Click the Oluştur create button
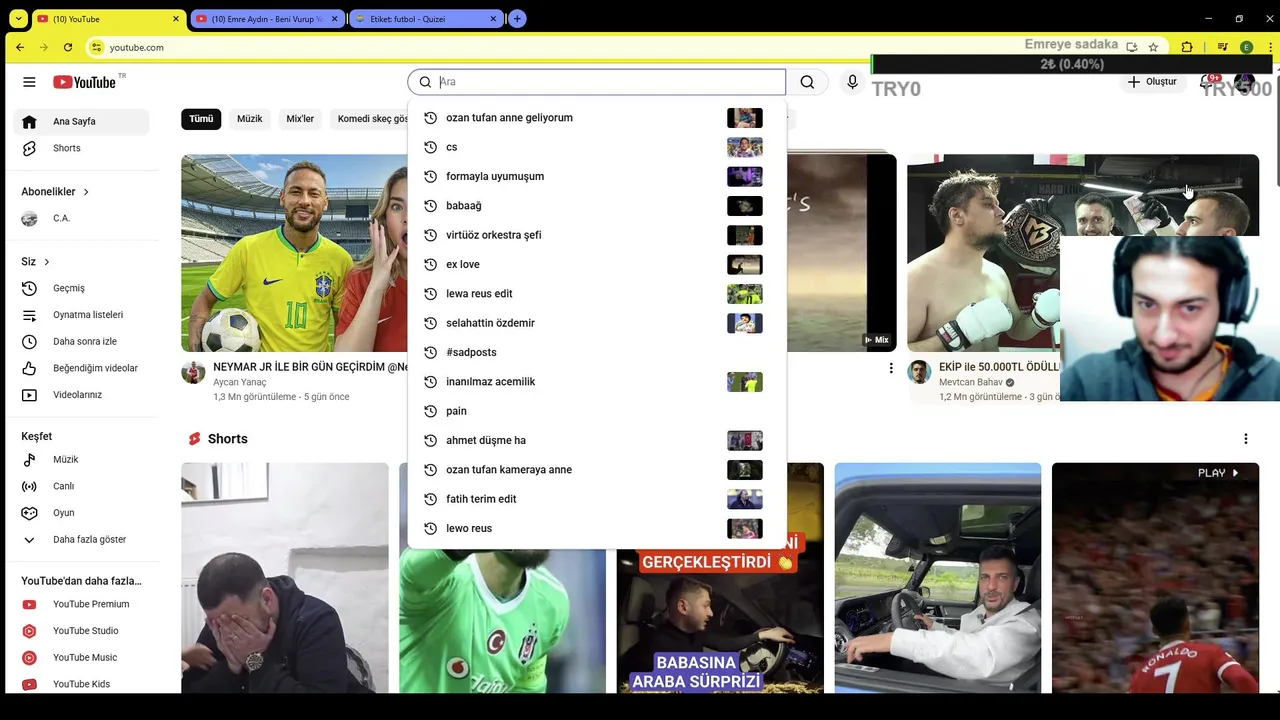Viewport: 1280px width, 720px height. [x=1152, y=82]
